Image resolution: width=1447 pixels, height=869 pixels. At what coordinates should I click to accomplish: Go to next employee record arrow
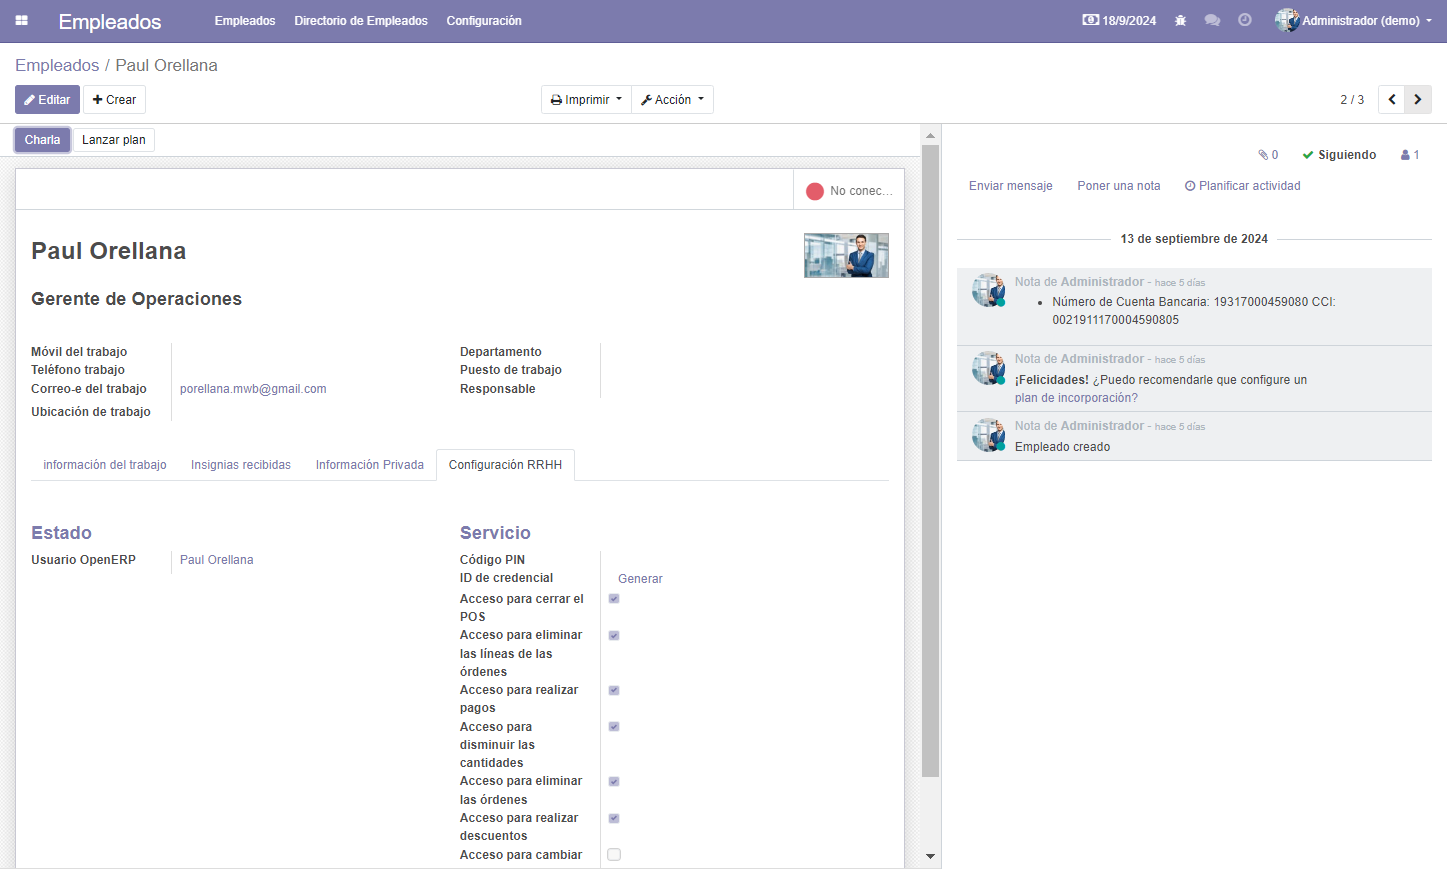coord(1418,99)
